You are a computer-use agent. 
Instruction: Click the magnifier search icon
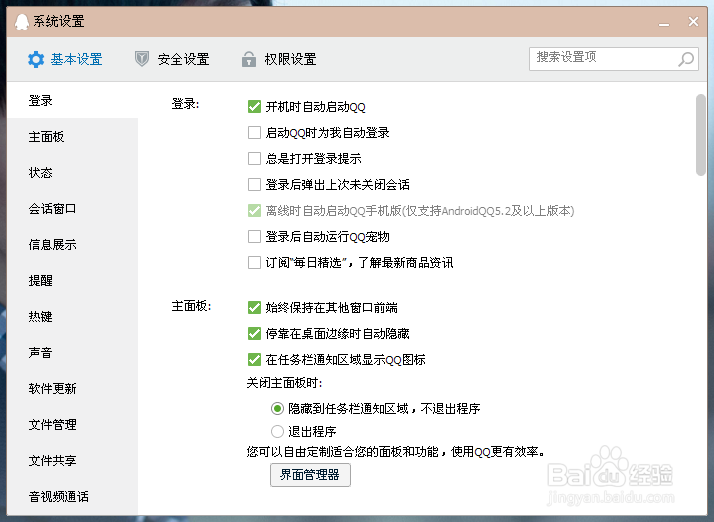pyautogui.click(x=686, y=59)
